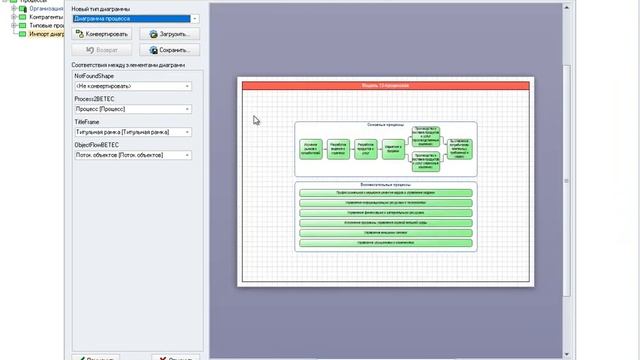Select the Управление финансовыми и материальными ресурсами bar
The image size is (640, 360).
coord(386,213)
